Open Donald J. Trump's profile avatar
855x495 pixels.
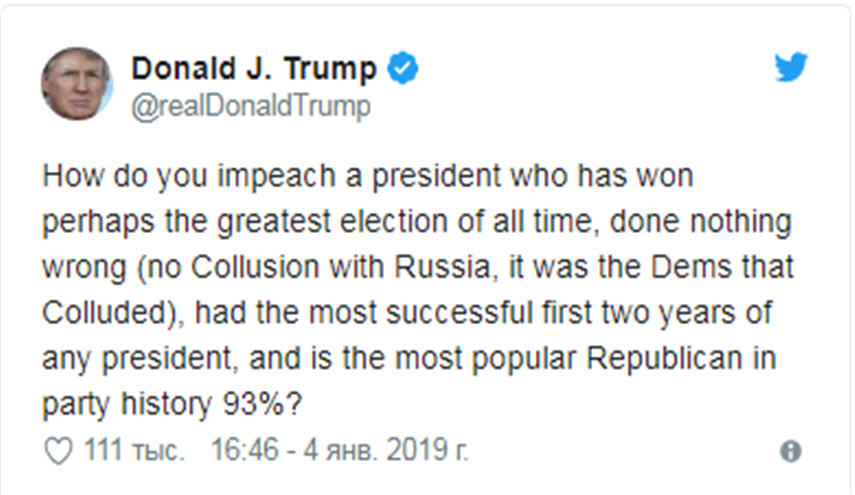point(77,84)
